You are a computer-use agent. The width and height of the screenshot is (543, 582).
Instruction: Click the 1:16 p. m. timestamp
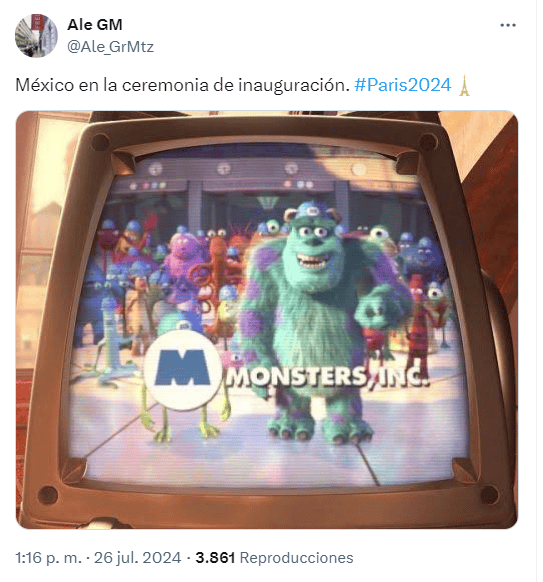[48, 558]
